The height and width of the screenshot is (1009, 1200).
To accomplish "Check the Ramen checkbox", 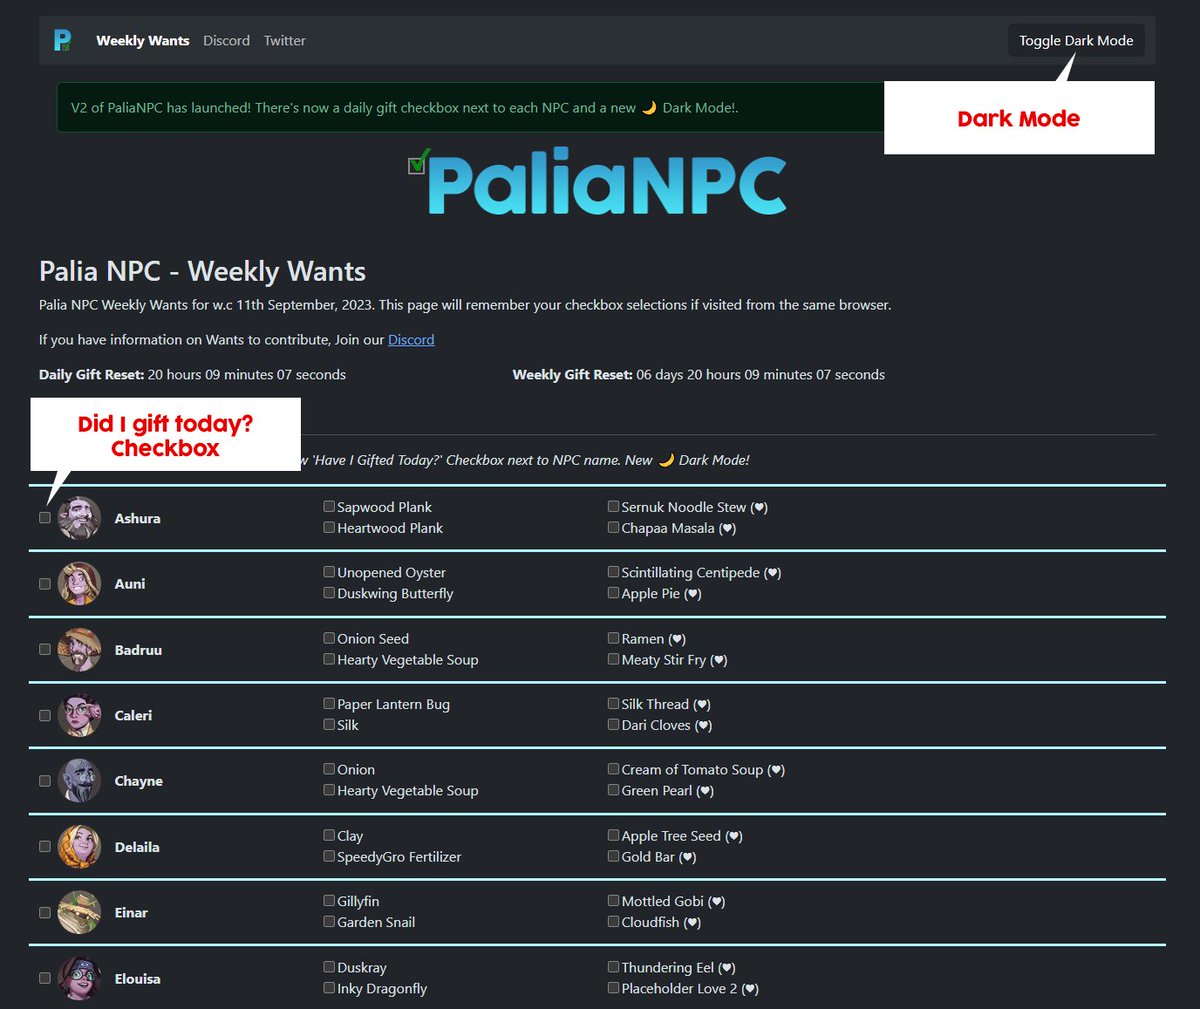I will pos(613,638).
